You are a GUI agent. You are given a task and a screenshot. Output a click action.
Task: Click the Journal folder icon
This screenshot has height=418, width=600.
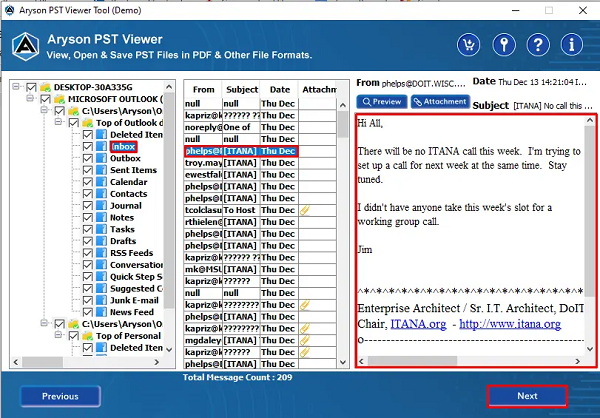tap(101, 206)
